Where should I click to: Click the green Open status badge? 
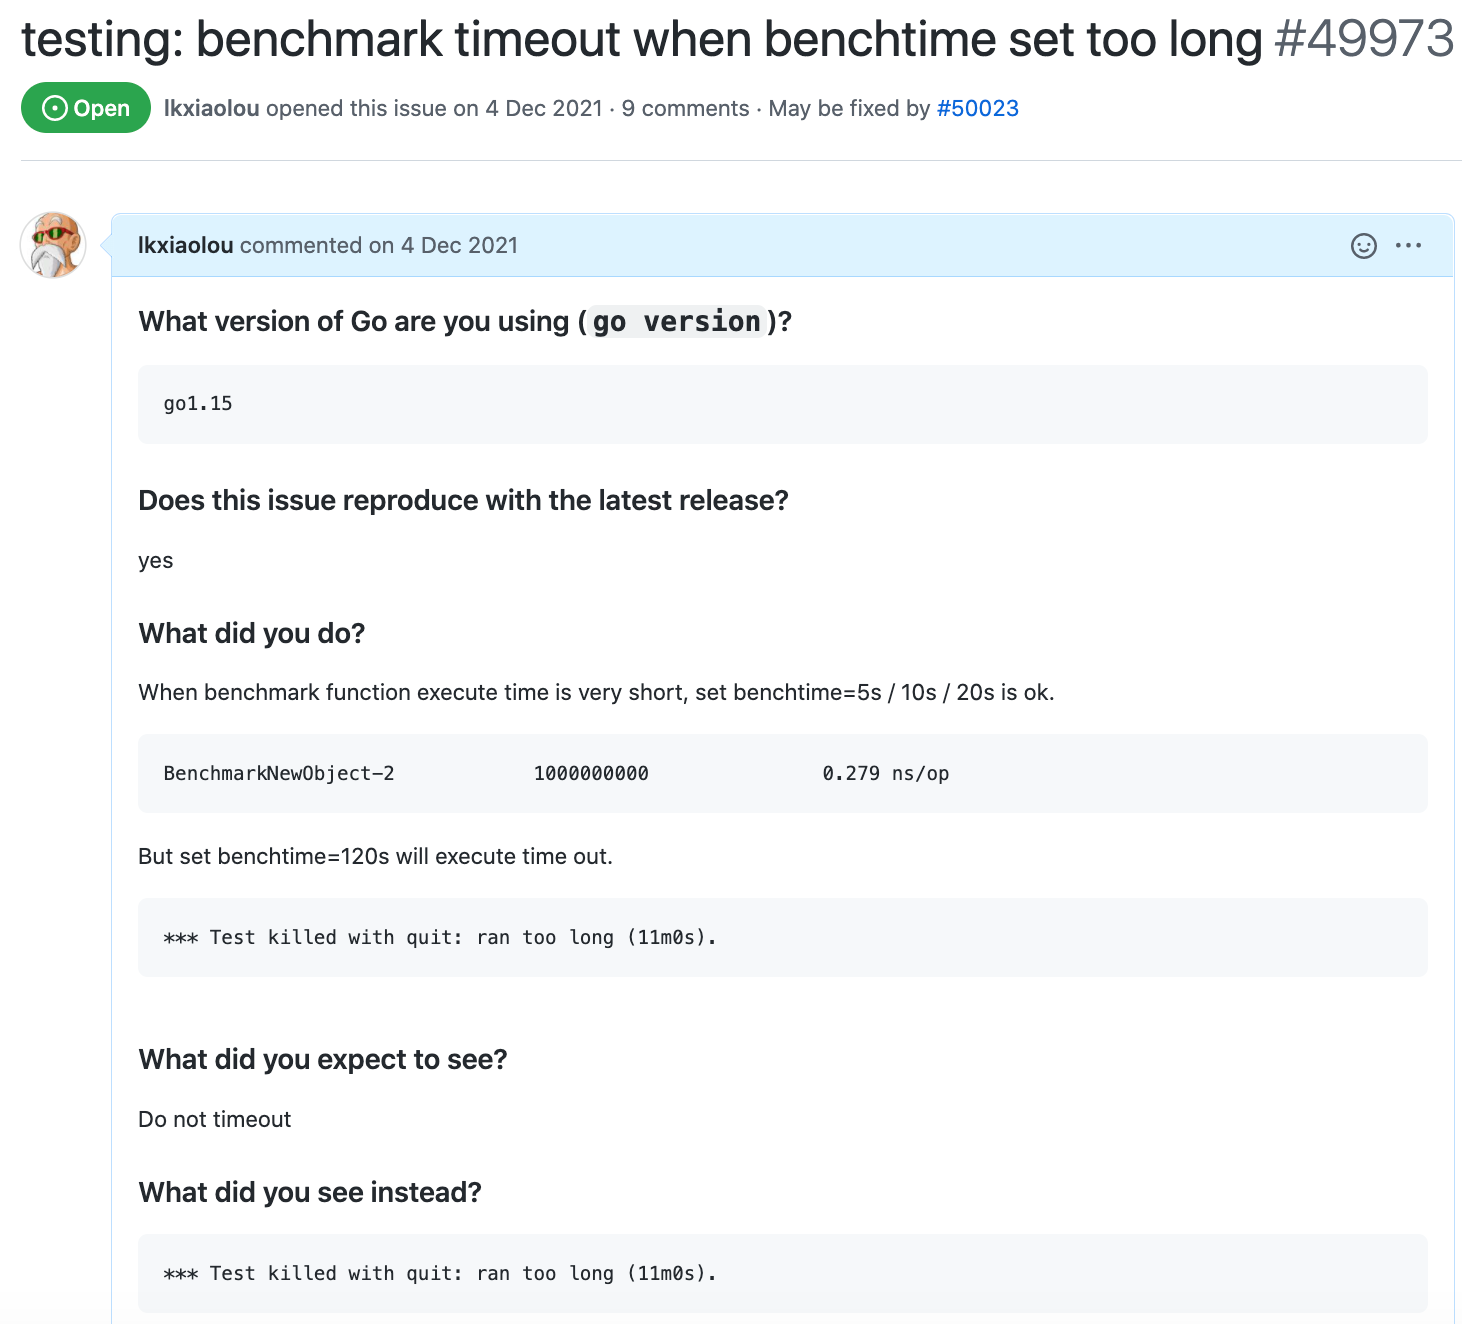86,108
